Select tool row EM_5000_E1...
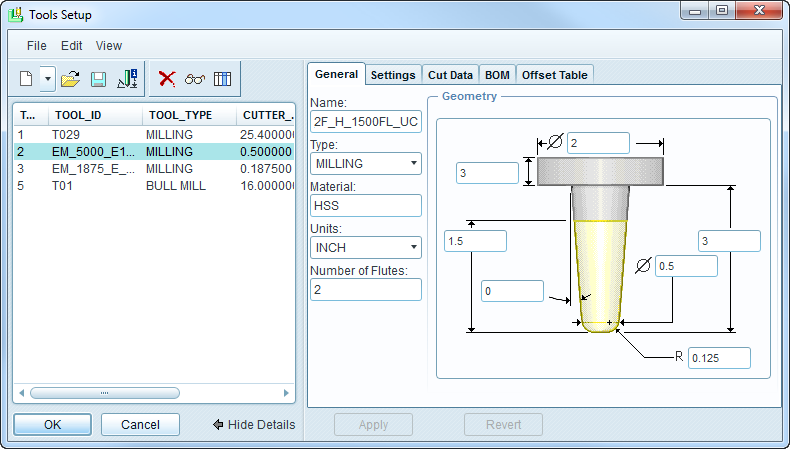 pos(154,152)
